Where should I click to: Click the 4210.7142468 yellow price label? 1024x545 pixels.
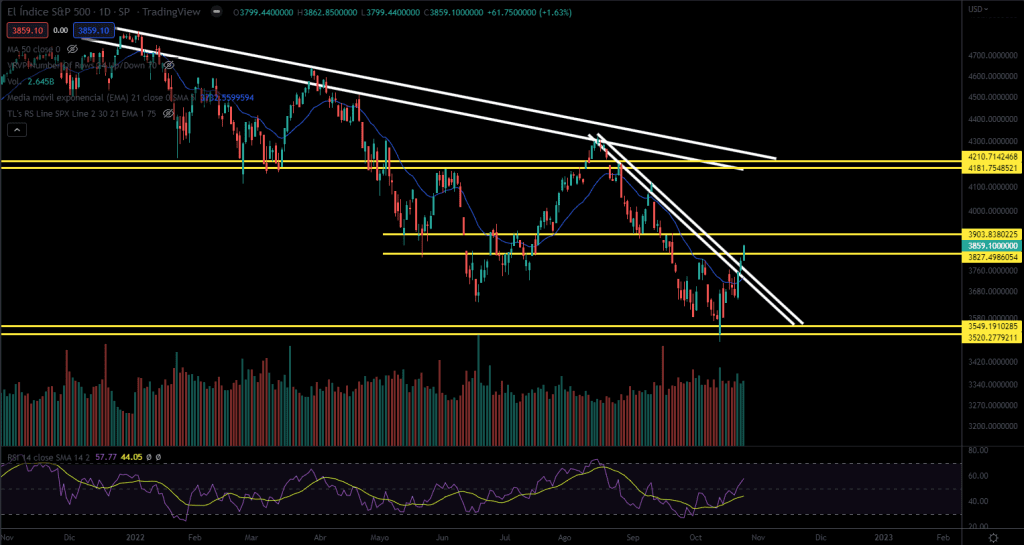(x=992, y=157)
